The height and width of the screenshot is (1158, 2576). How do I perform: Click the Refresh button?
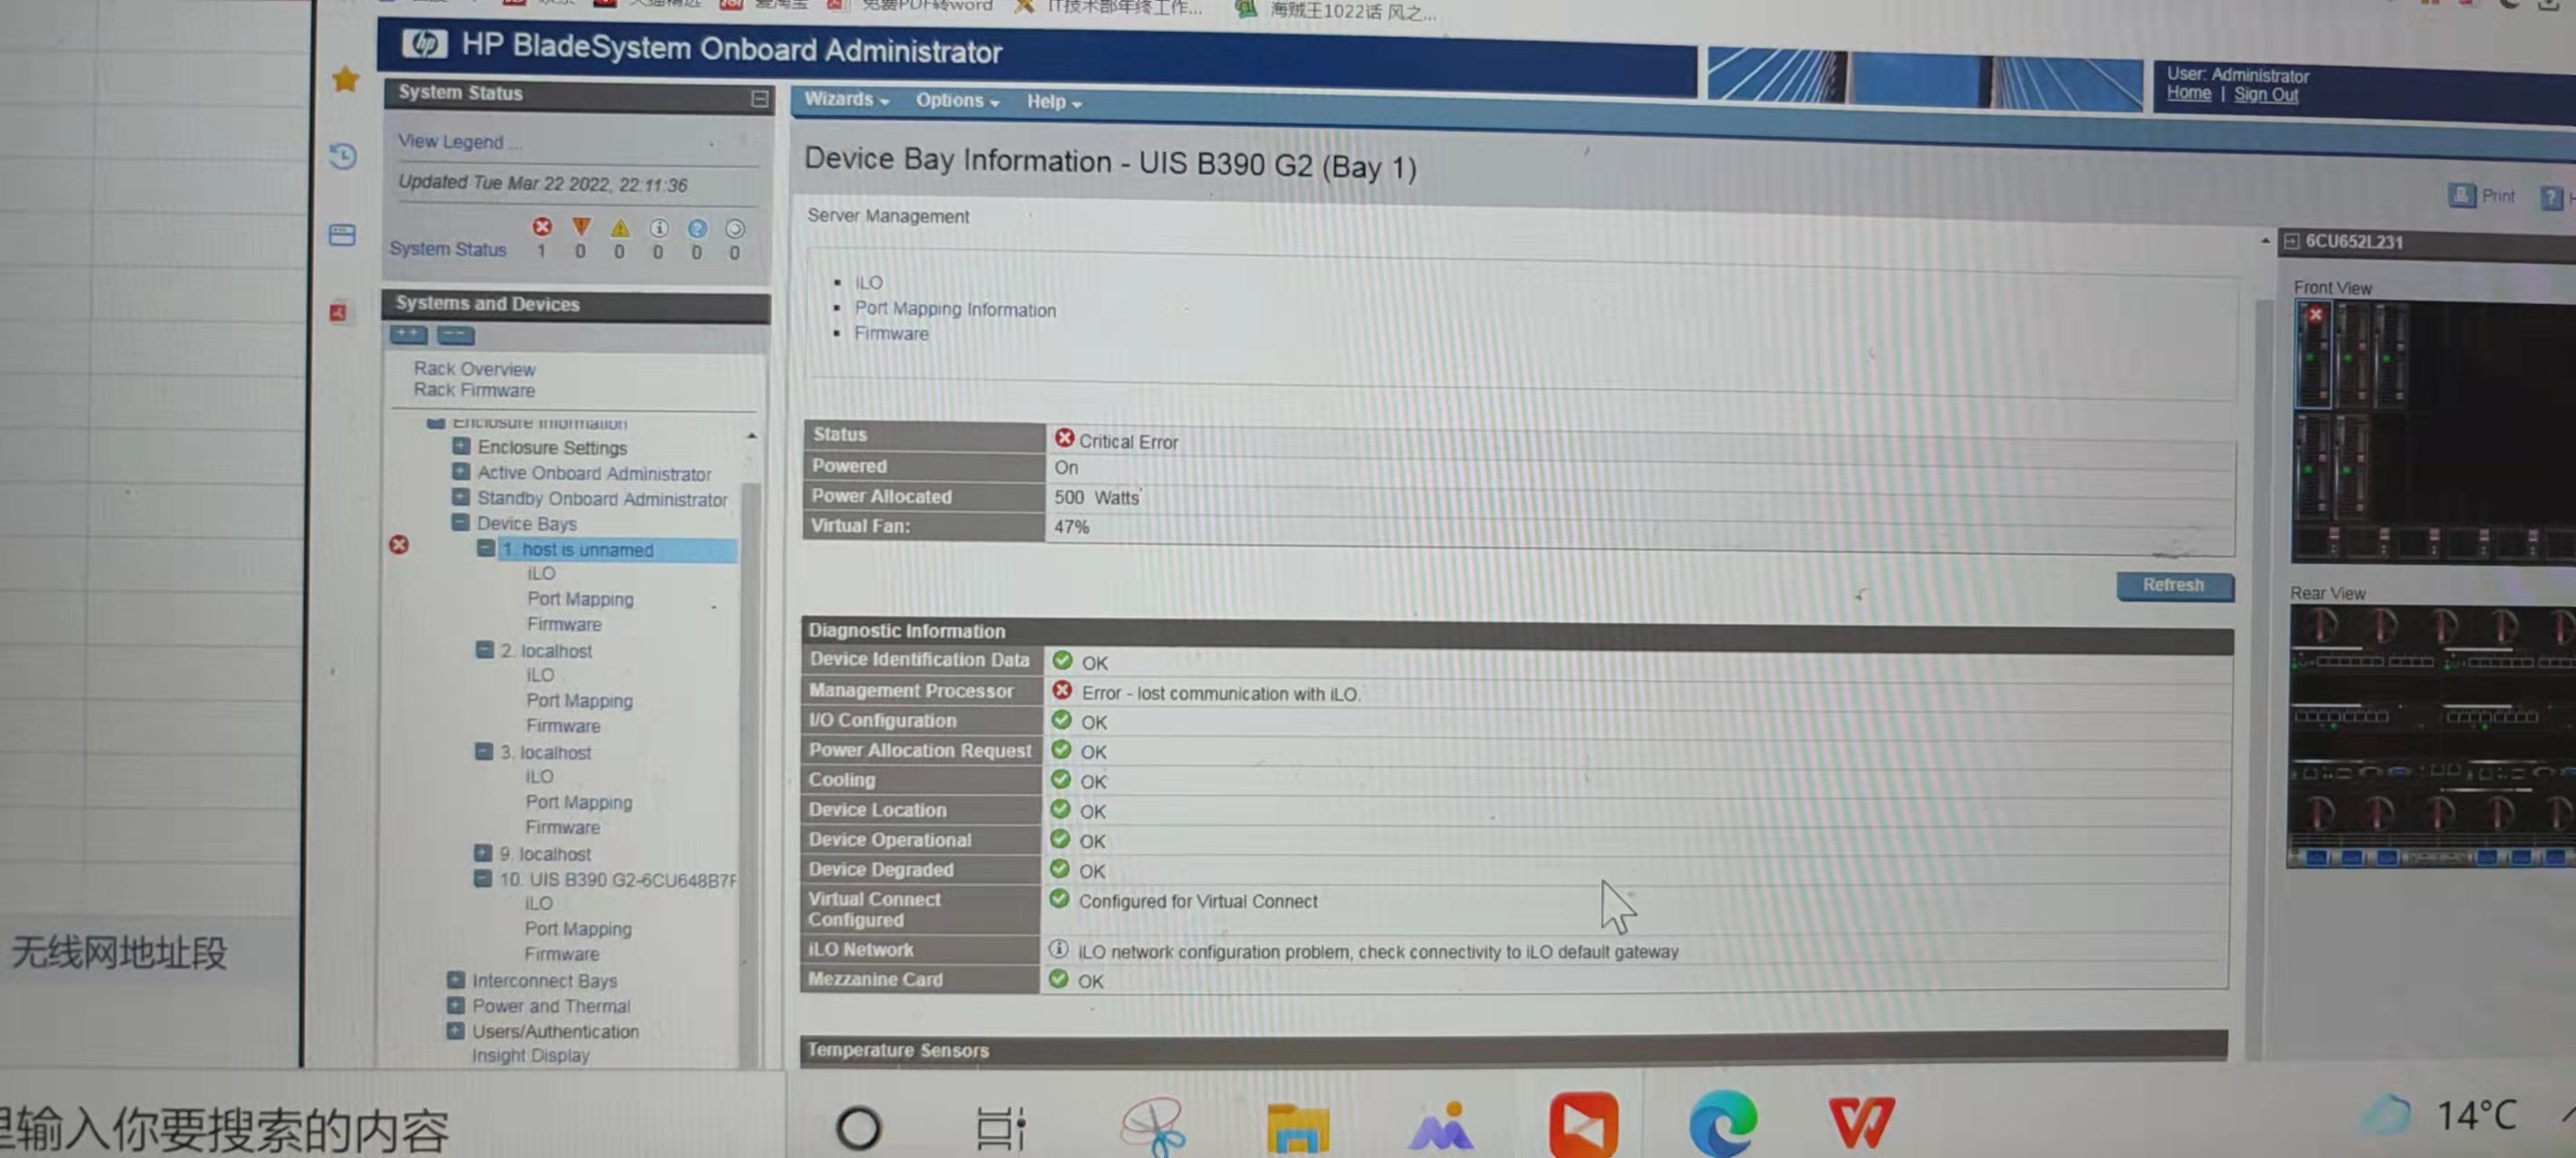2173,585
